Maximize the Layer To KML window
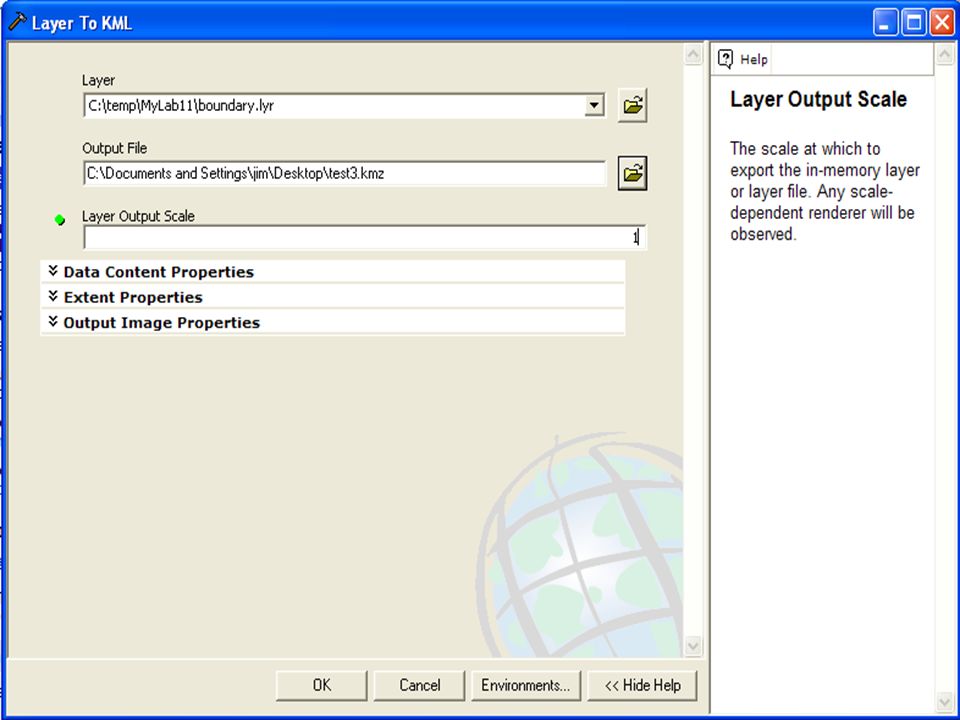This screenshot has width=960, height=720. point(914,23)
